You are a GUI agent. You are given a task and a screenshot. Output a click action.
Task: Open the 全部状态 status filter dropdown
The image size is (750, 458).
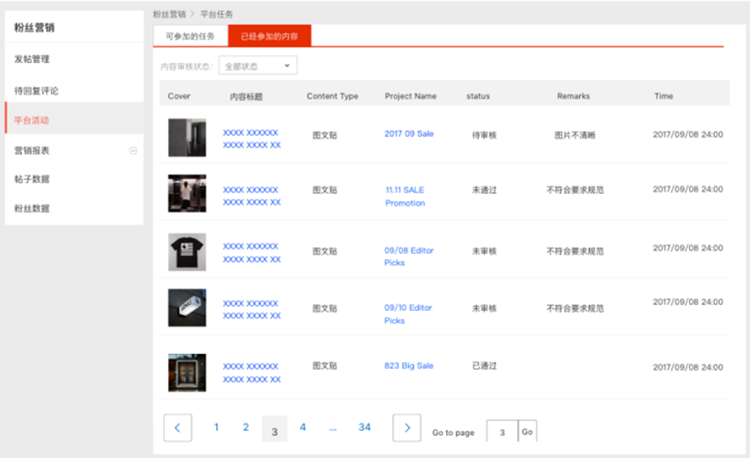258,66
